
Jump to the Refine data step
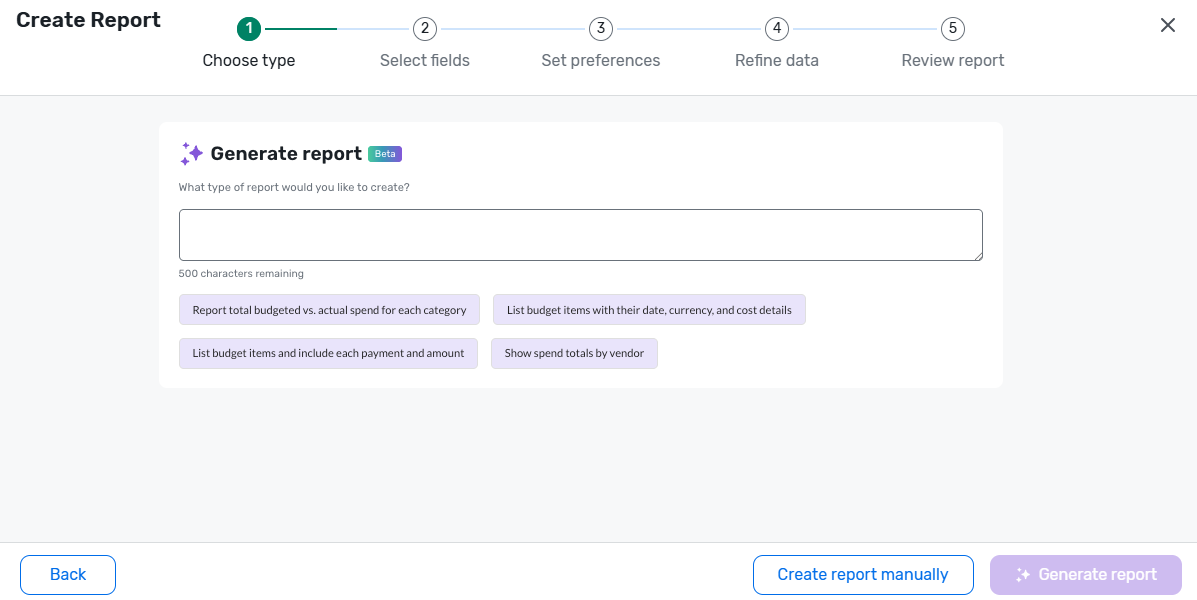(777, 60)
